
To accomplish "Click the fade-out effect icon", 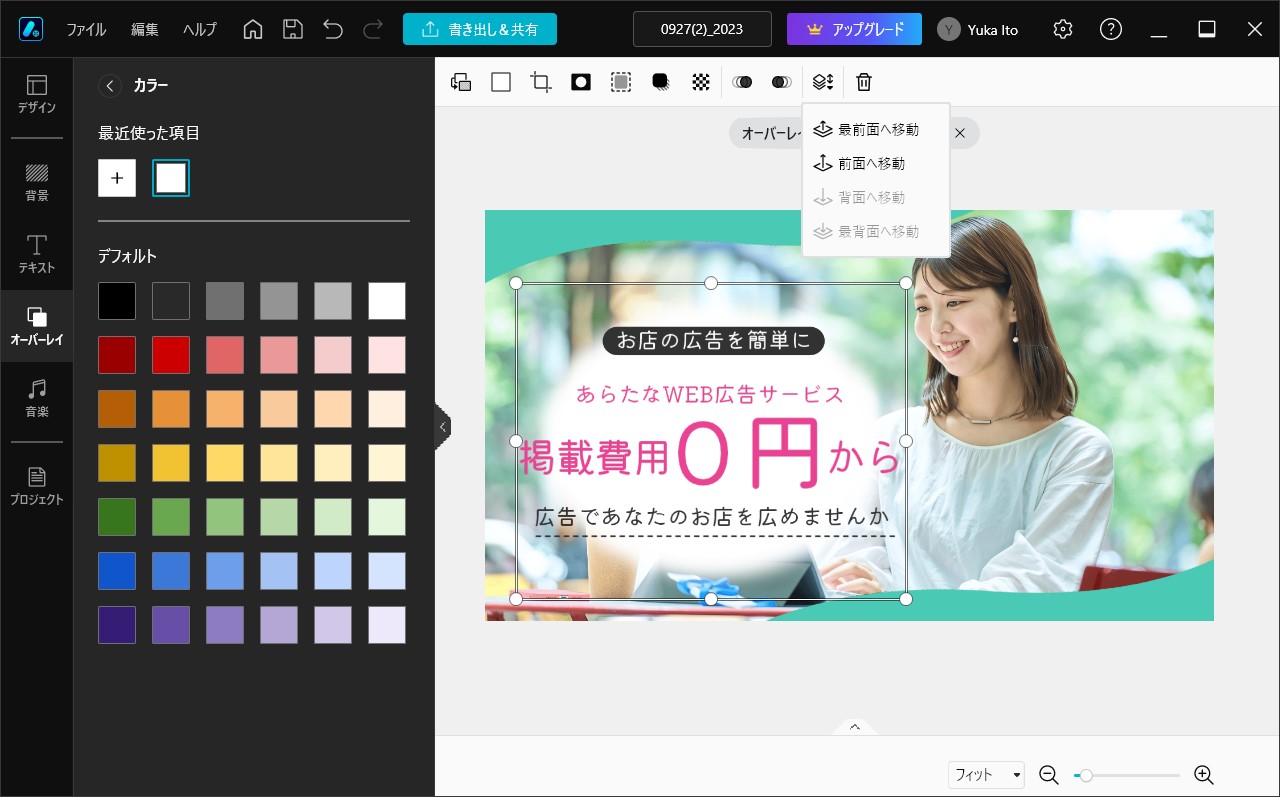I will coord(782,82).
